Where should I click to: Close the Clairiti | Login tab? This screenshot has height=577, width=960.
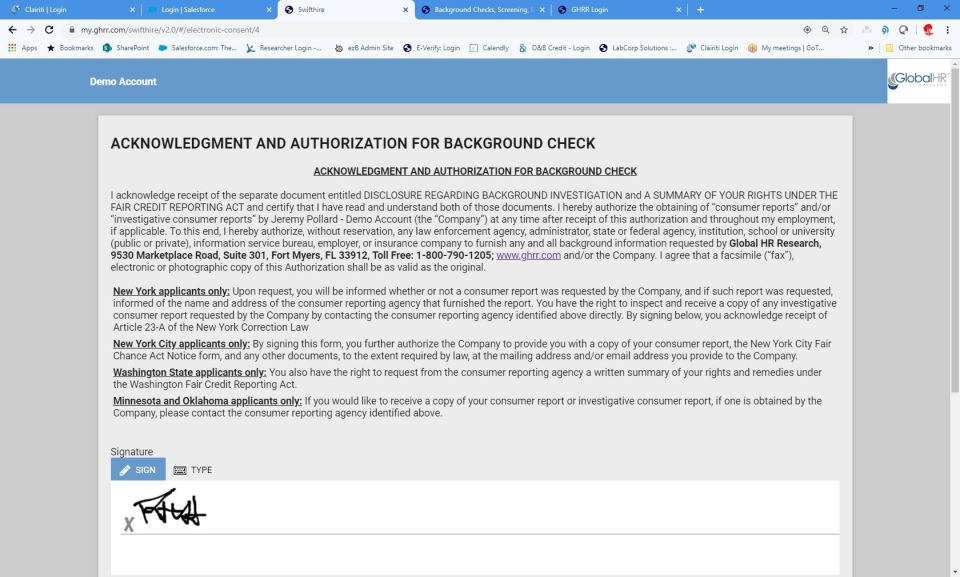[x=132, y=10]
